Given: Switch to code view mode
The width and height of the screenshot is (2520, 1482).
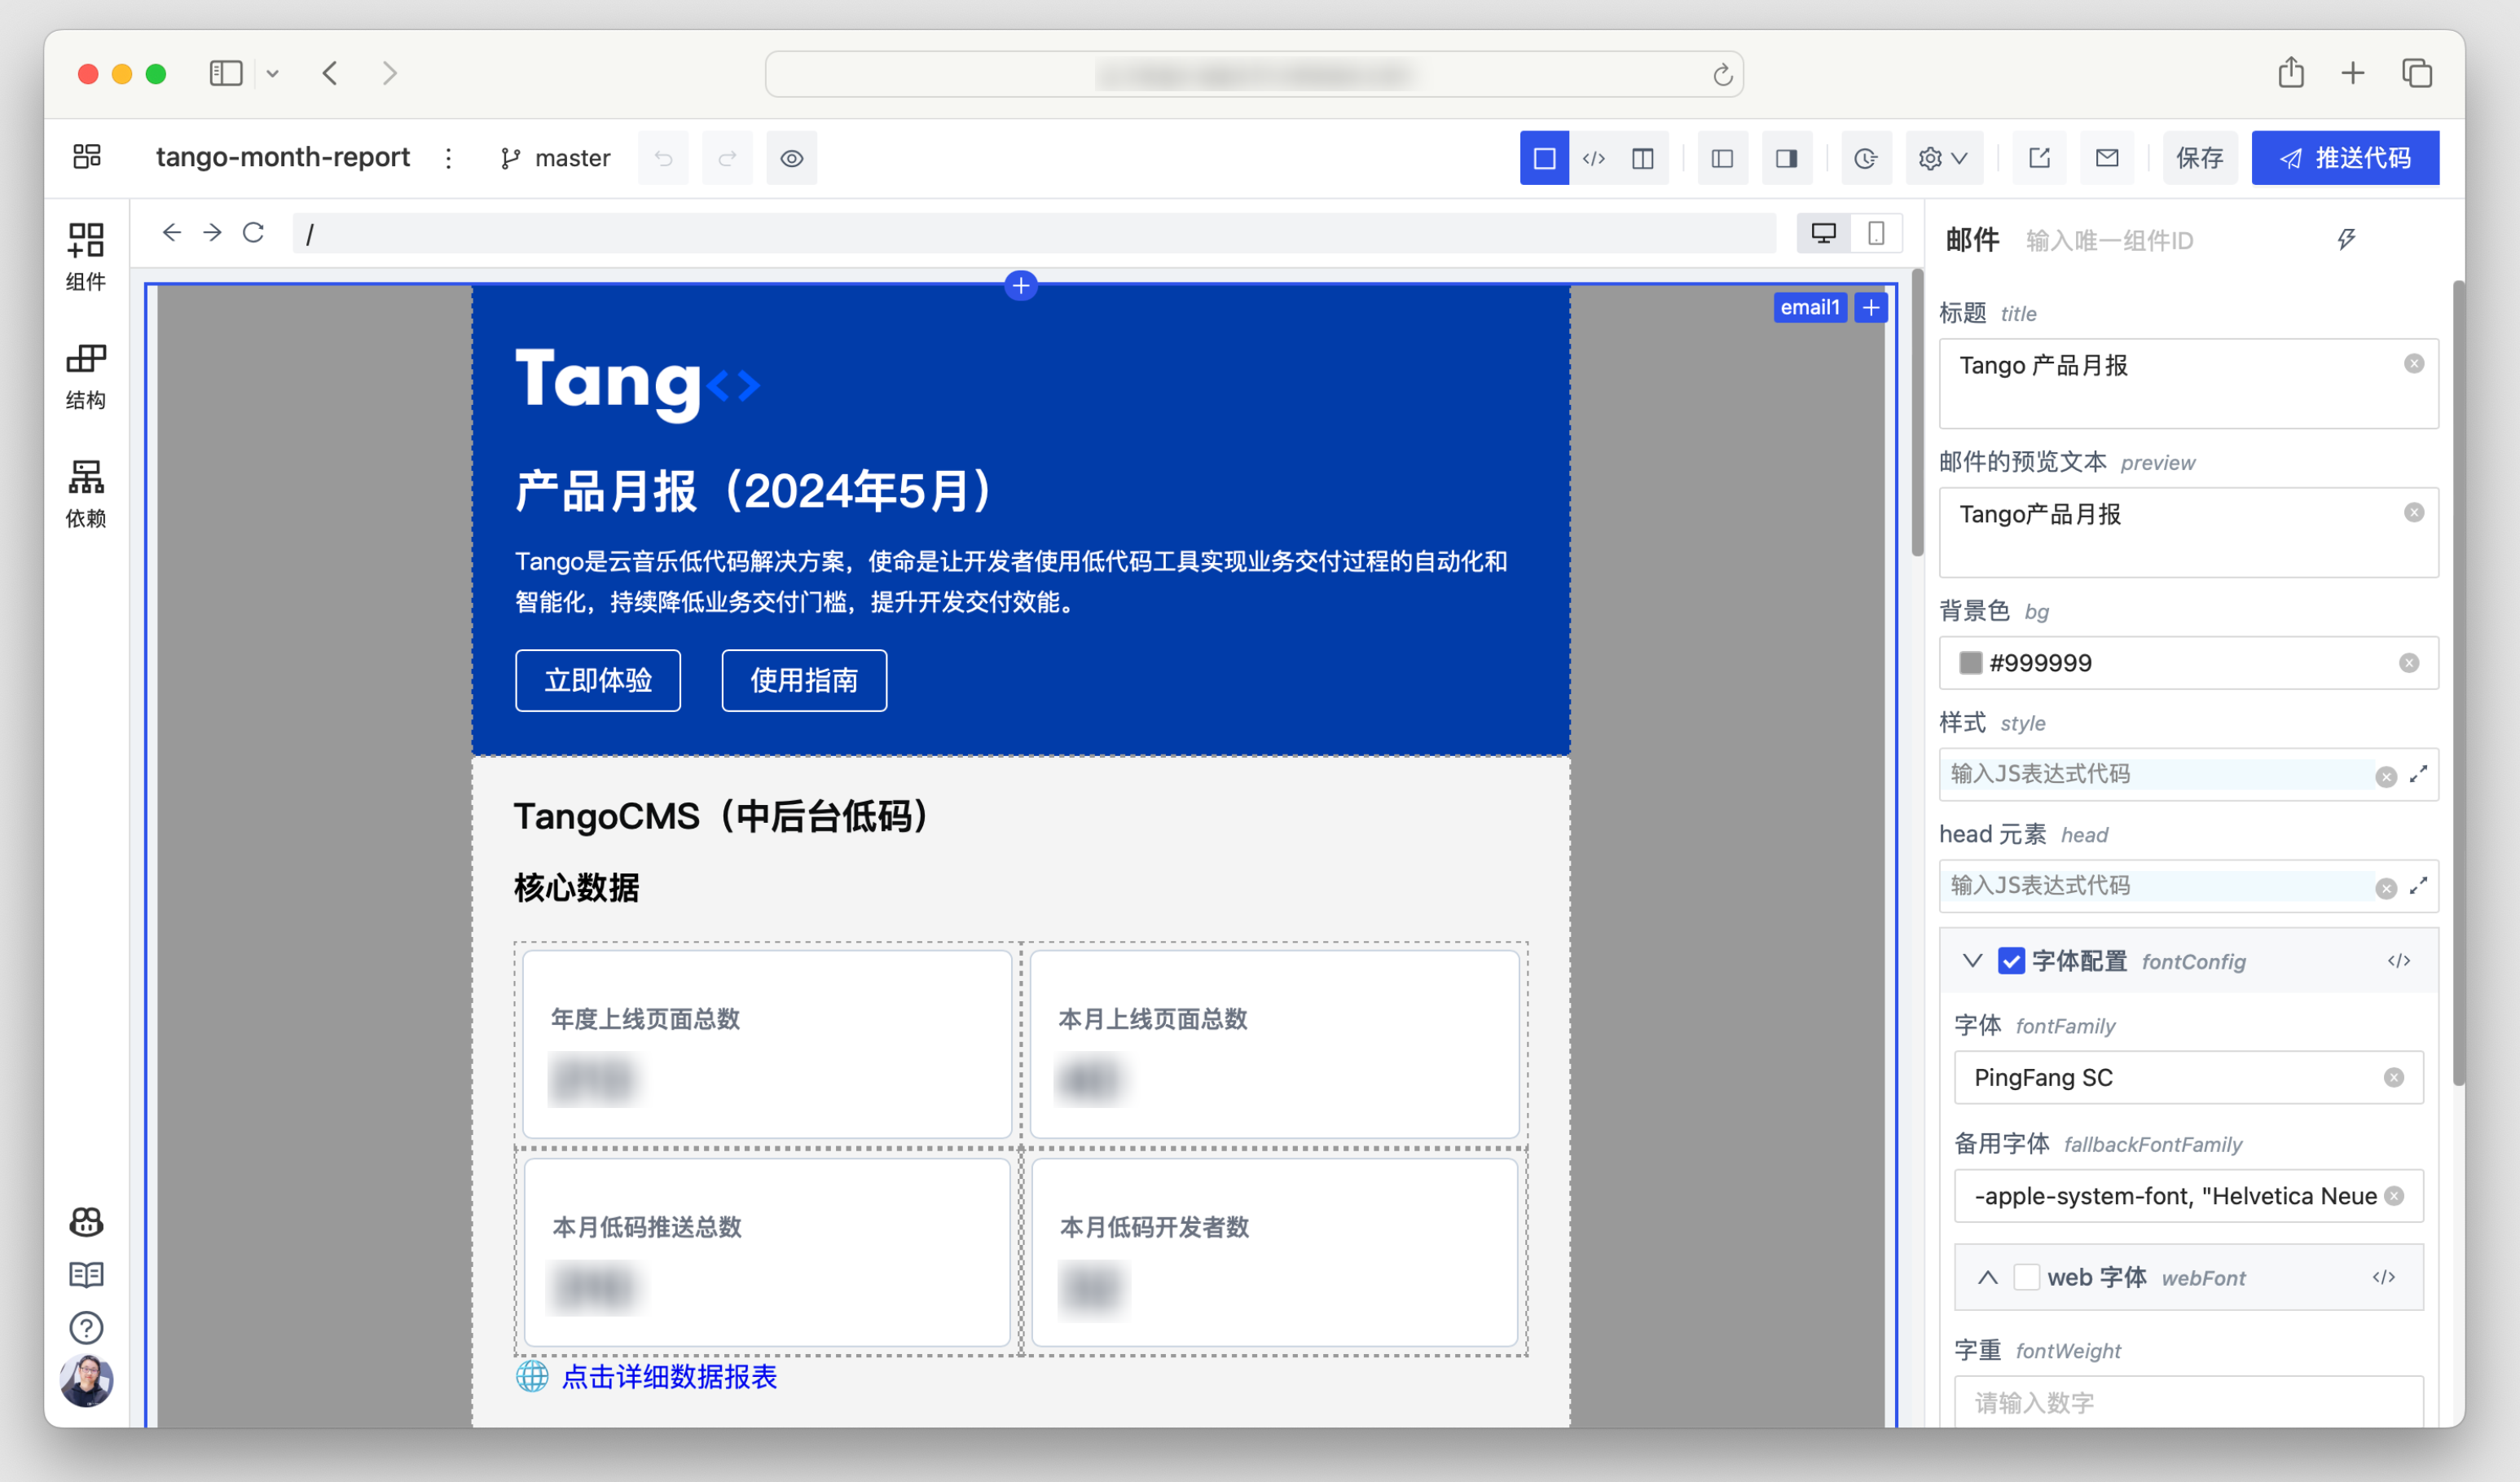Looking at the screenshot, I should pyautogui.click(x=1593, y=158).
